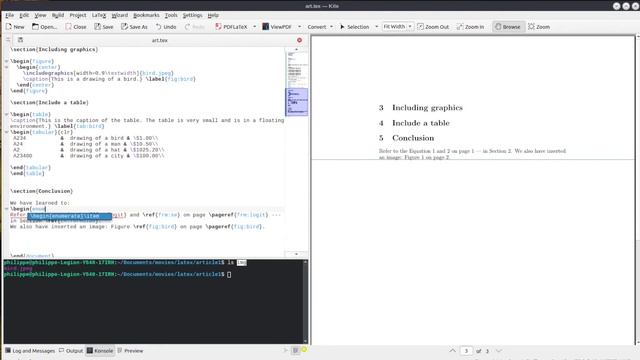640x360 pixels.
Task: Open the ViewPDF dropdown arrow
Action: pos(299,27)
